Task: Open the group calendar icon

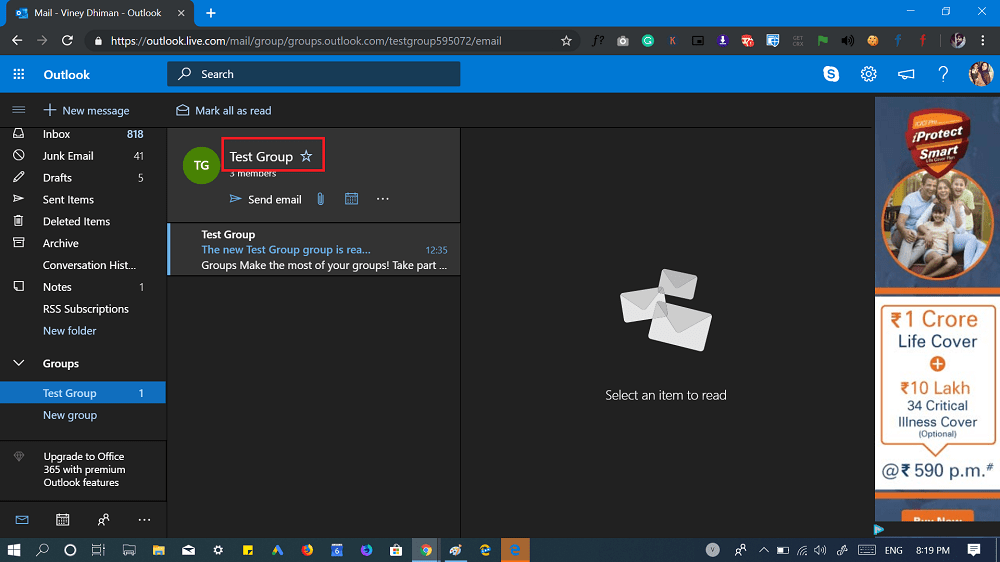Action: (x=351, y=199)
